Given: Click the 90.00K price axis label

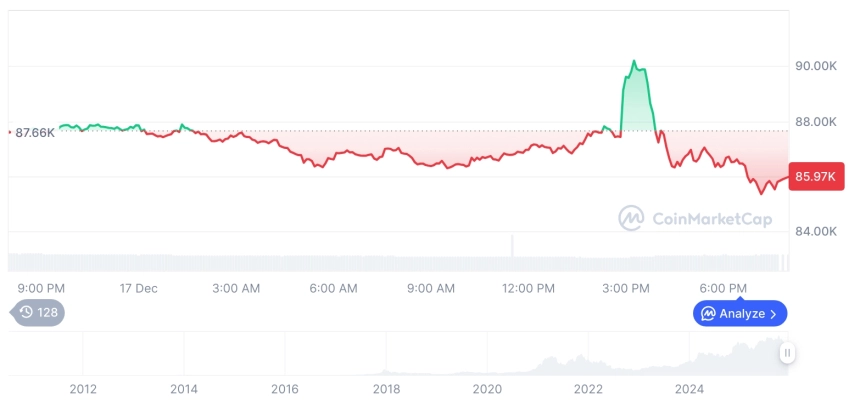Looking at the screenshot, I should click(815, 66).
